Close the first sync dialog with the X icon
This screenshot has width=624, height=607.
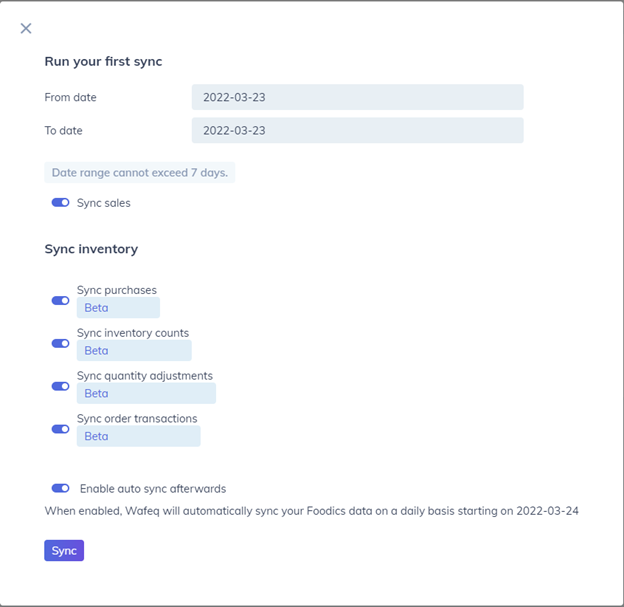tap(26, 29)
